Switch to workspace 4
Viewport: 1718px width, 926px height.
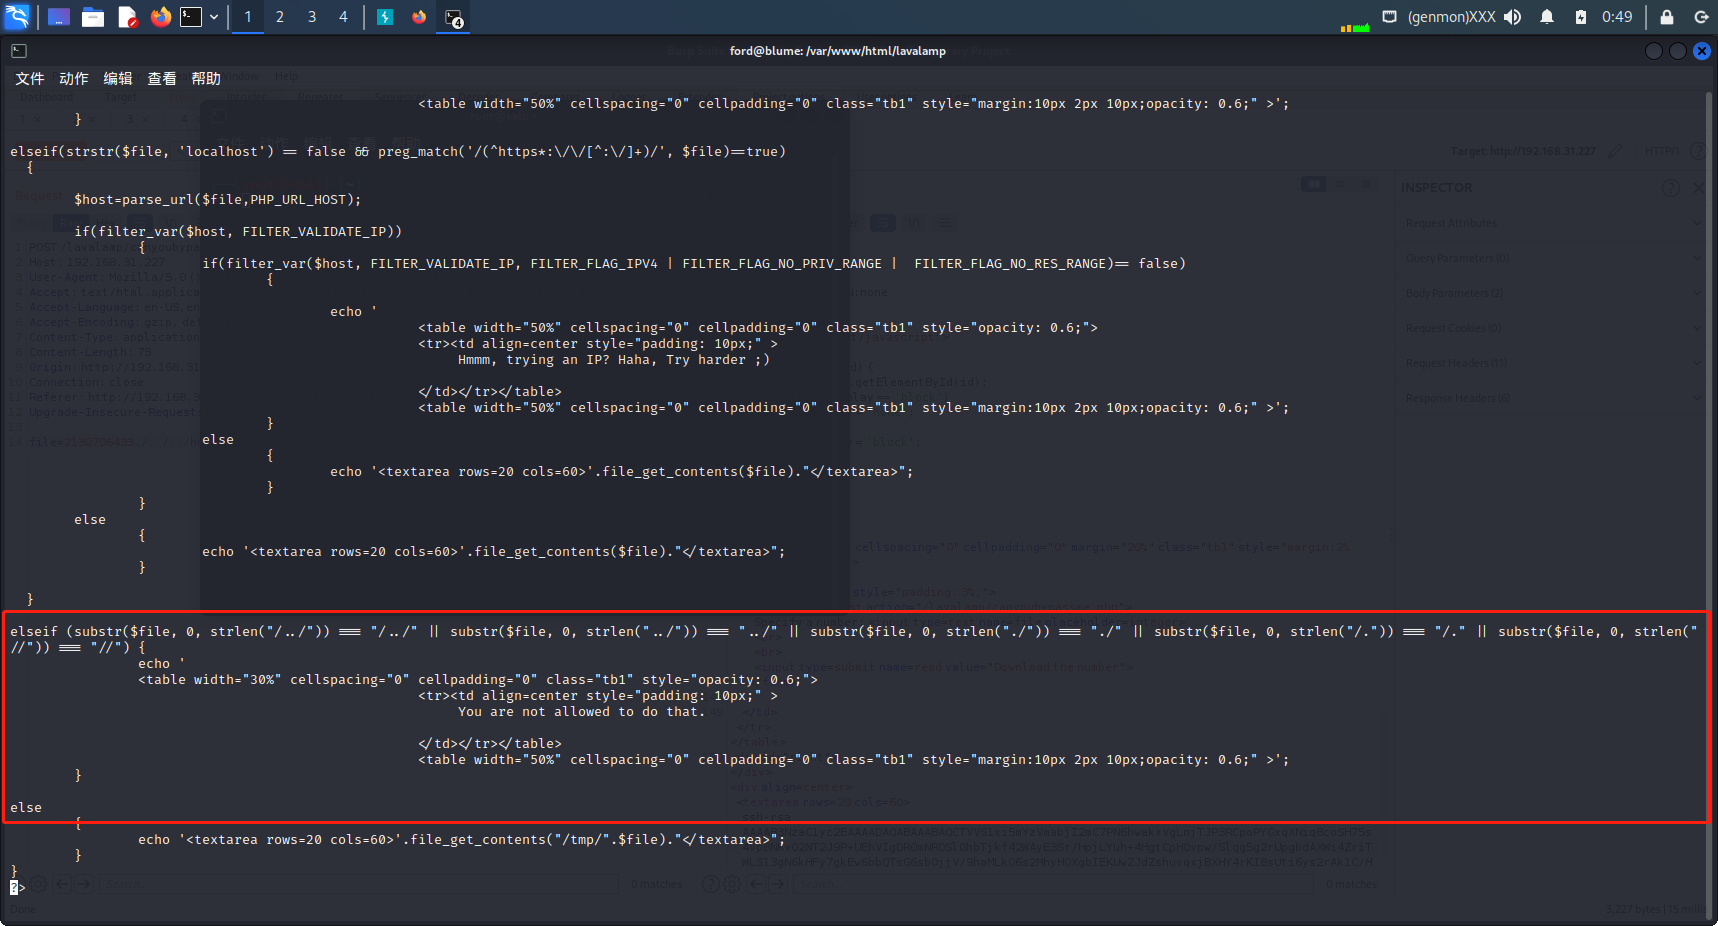[x=344, y=17]
